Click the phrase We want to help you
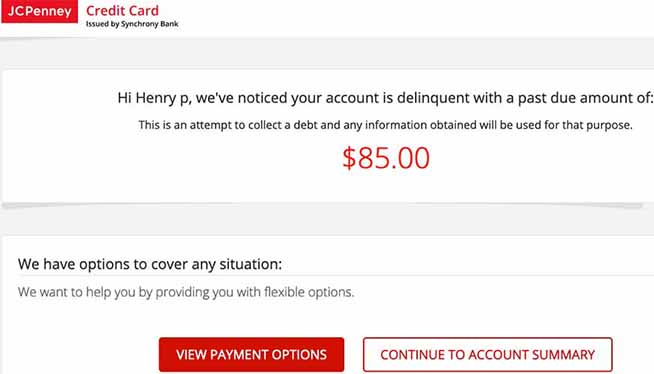This screenshot has width=654, height=374. click(x=64, y=292)
